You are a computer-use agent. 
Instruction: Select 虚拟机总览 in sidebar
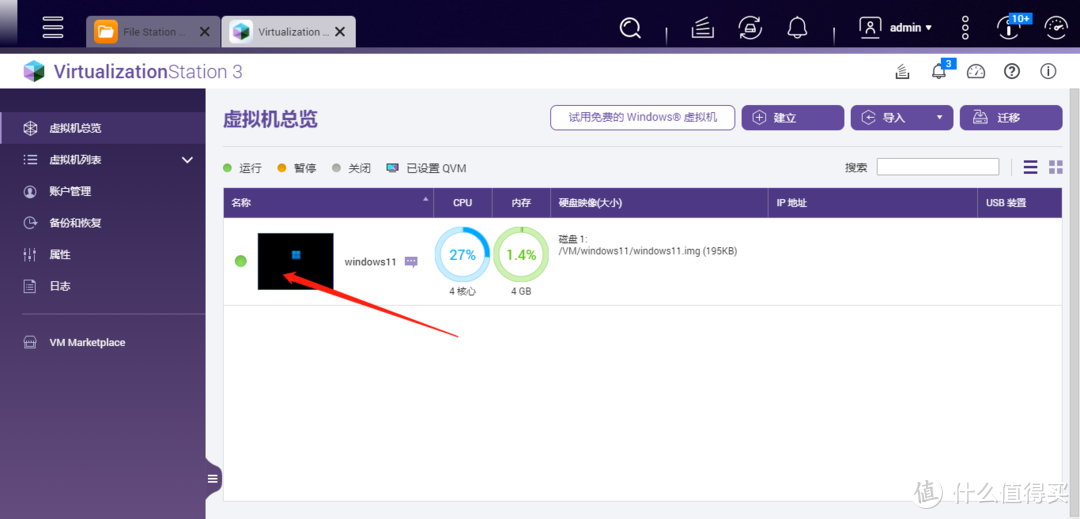coord(103,128)
